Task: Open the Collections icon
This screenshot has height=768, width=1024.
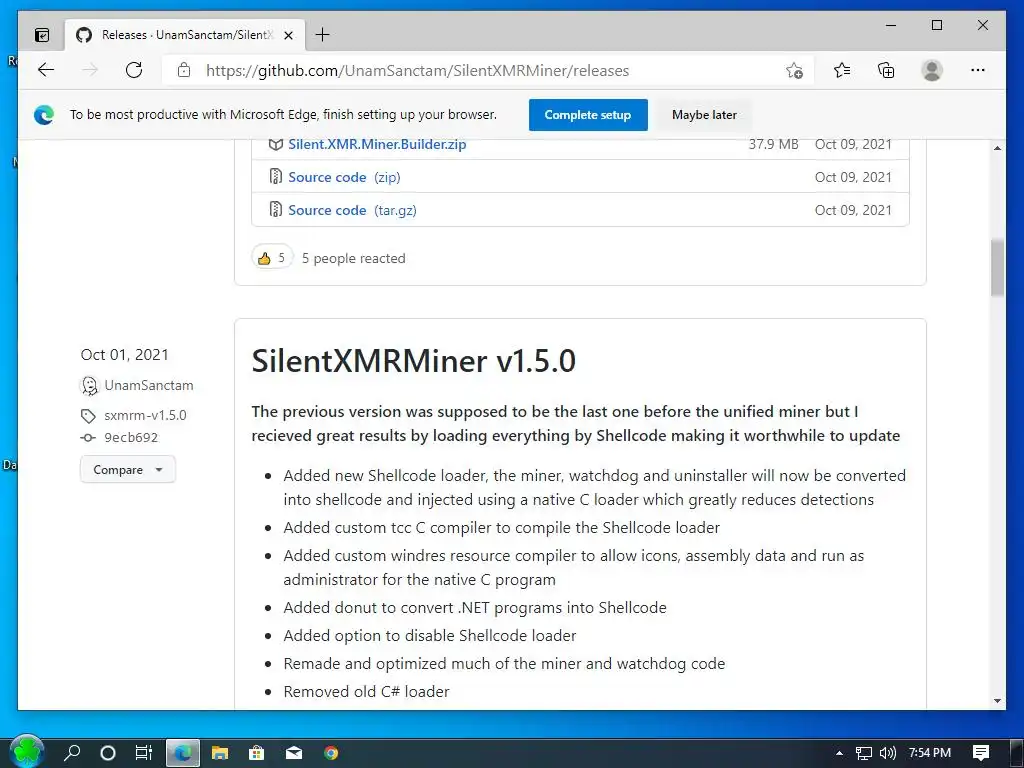Action: [886, 70]
